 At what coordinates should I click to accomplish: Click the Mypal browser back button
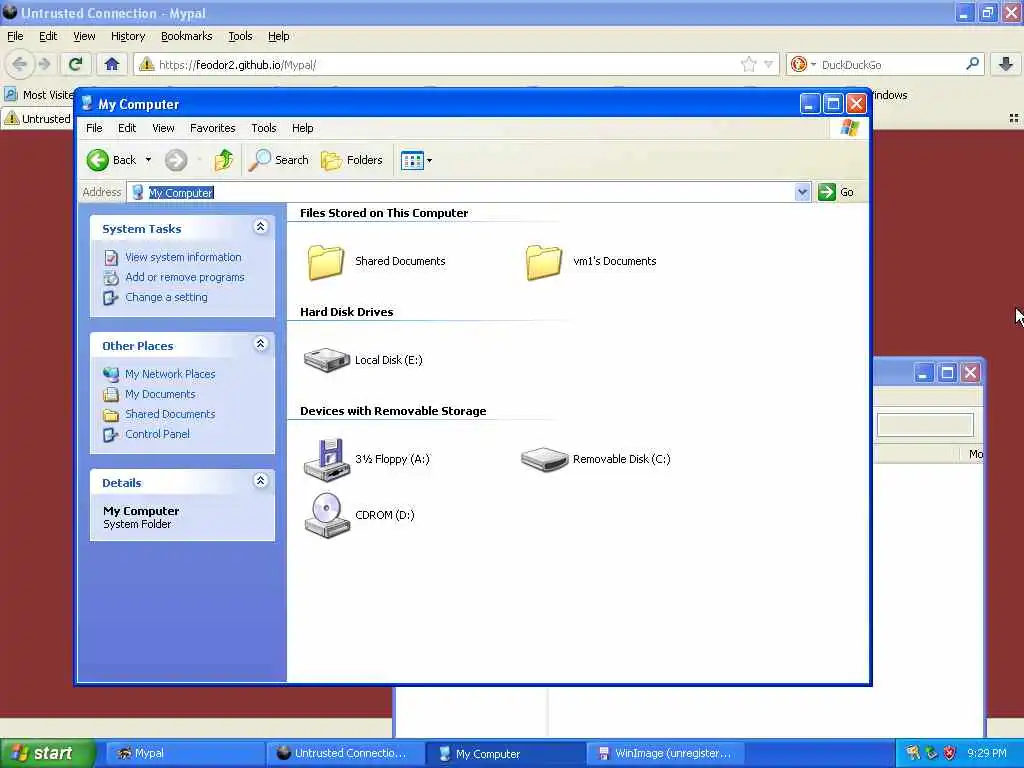20,64
